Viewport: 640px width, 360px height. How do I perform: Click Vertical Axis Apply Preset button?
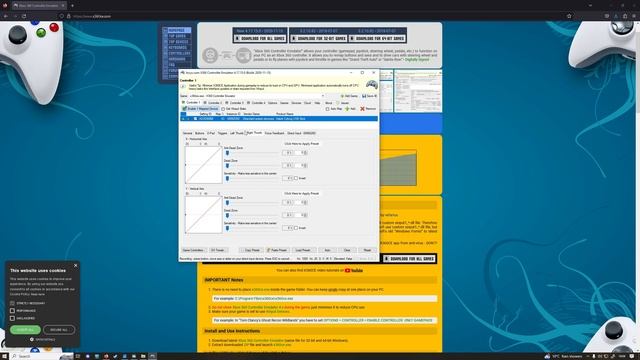click(x=301, y=193)
